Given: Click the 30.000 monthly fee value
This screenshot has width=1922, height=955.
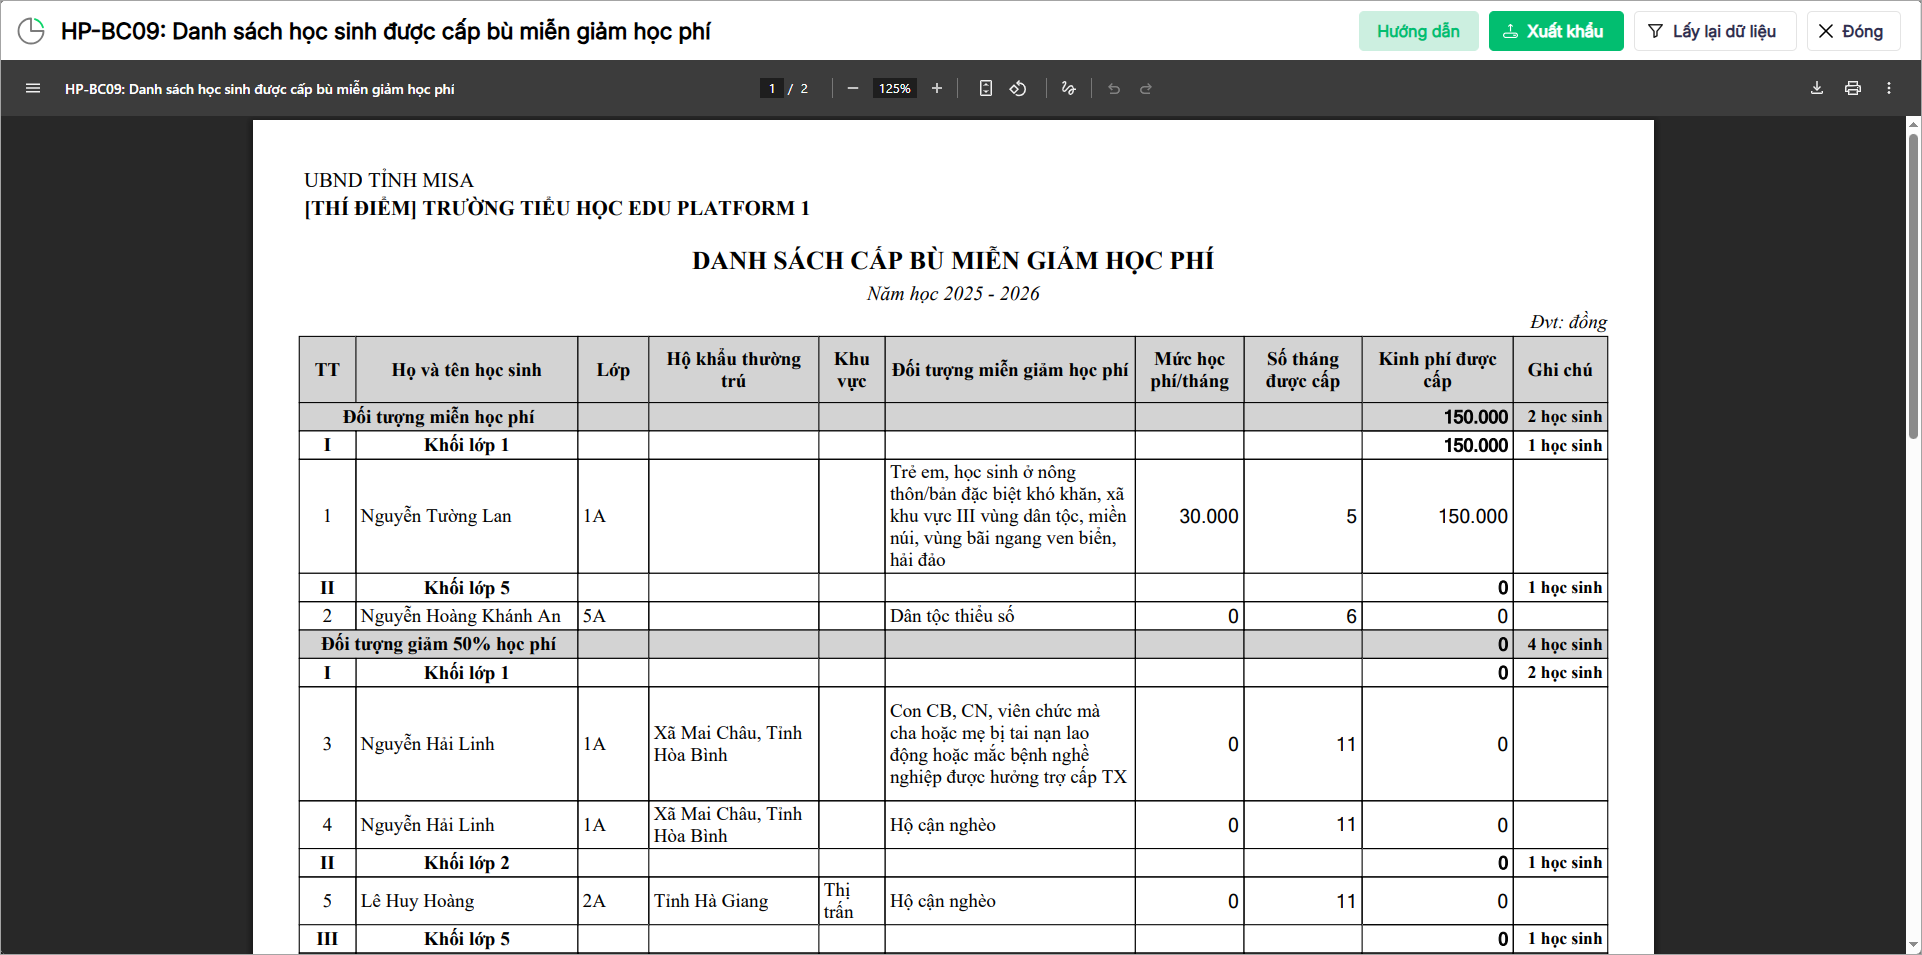Looking at the screenshot, I should [1209, 516].
